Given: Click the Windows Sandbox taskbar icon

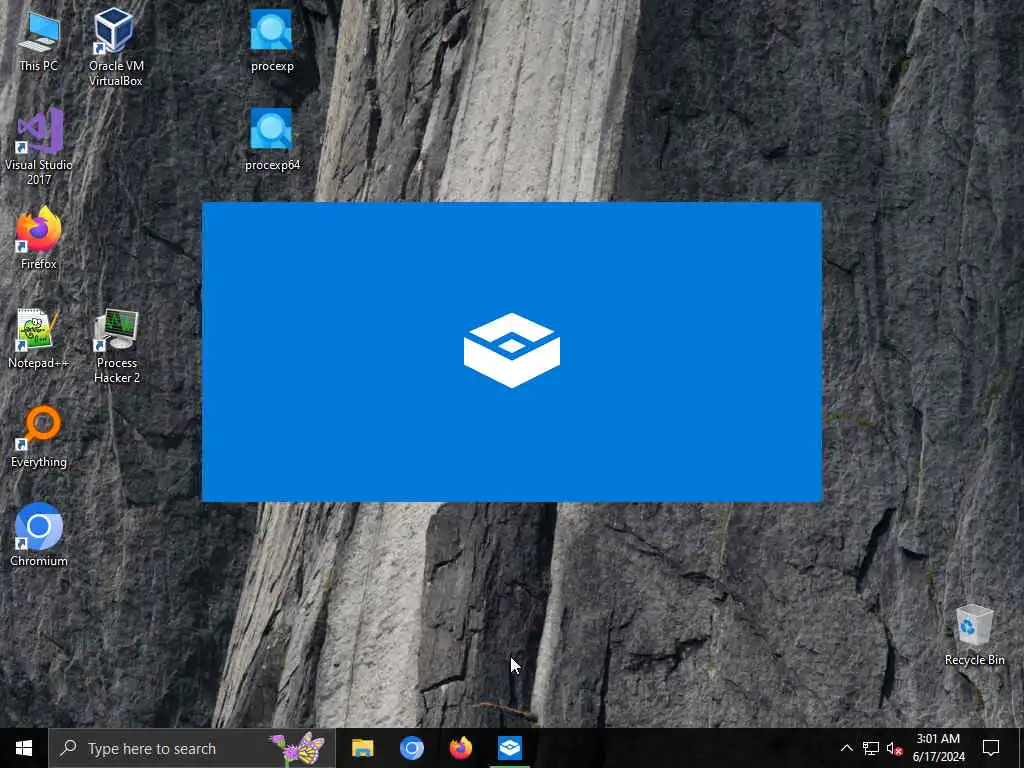Looking at the screenshot, I should 509,748.
